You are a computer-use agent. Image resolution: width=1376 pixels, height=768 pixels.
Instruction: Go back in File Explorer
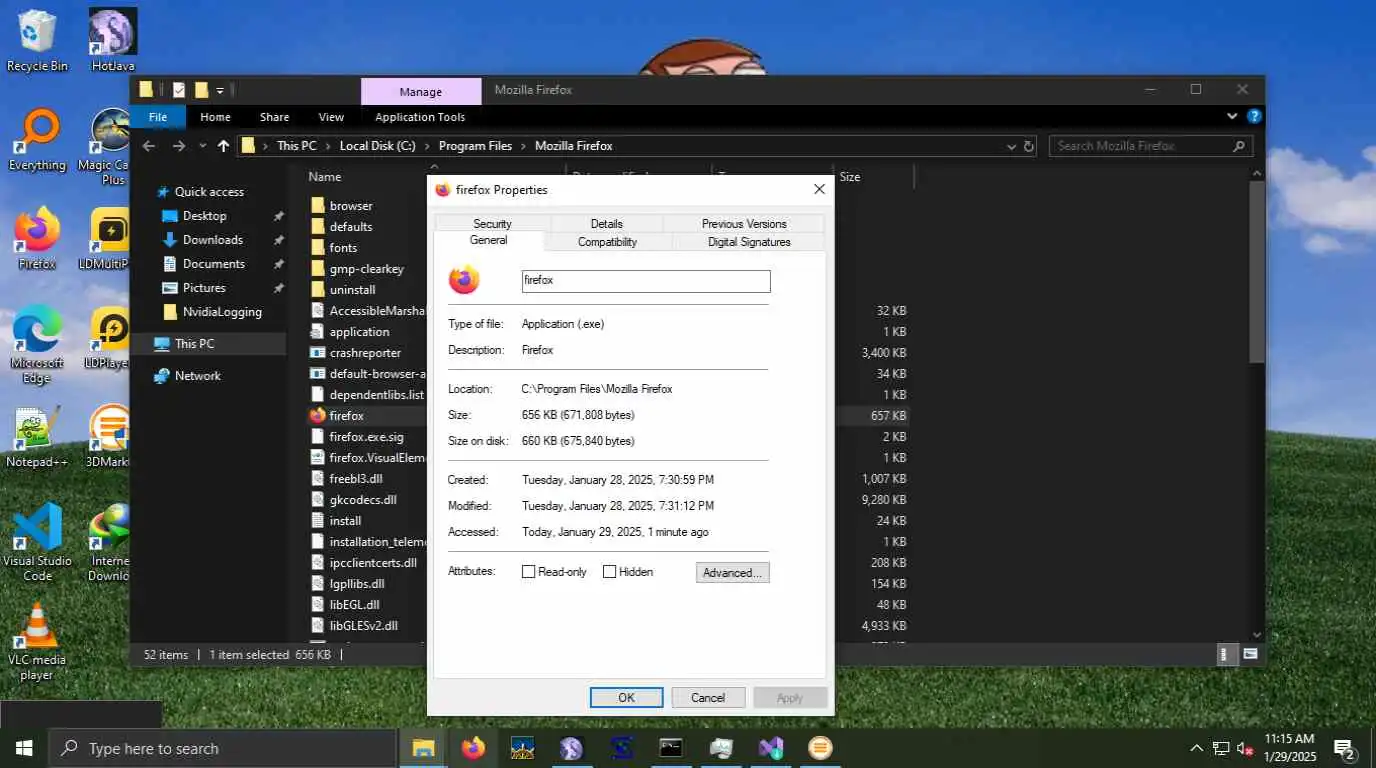tap(149, 146)
